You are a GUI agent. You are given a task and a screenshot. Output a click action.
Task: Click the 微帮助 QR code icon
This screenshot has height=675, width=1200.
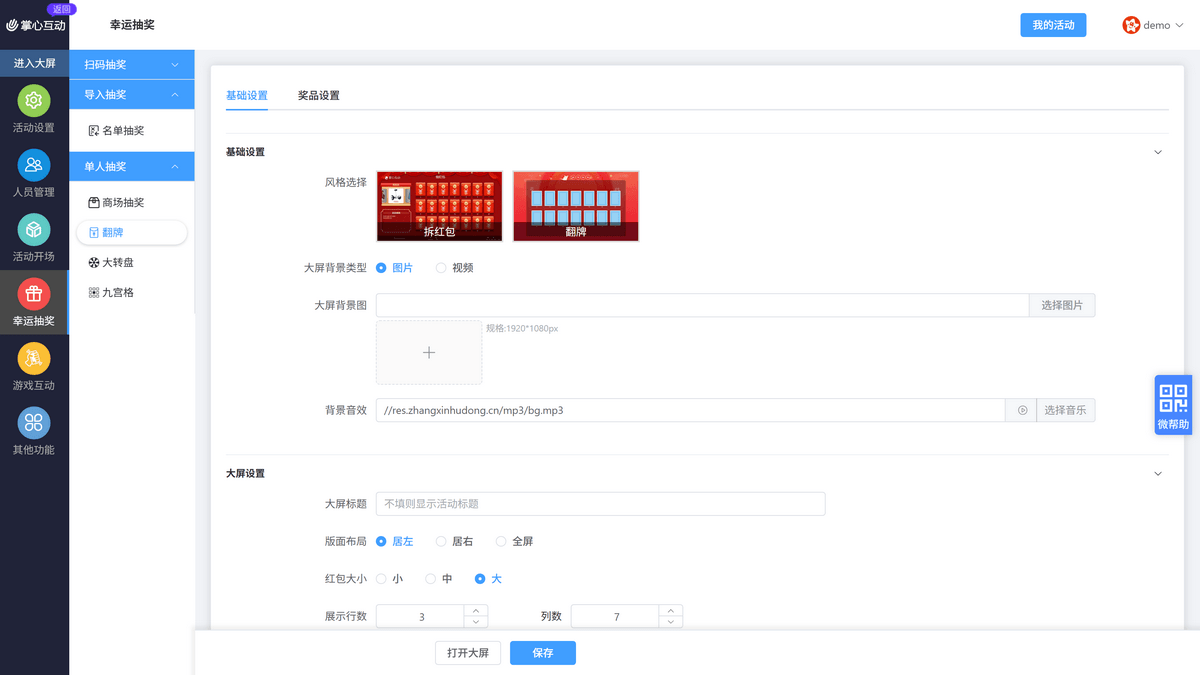click(x=1174, y=399)
